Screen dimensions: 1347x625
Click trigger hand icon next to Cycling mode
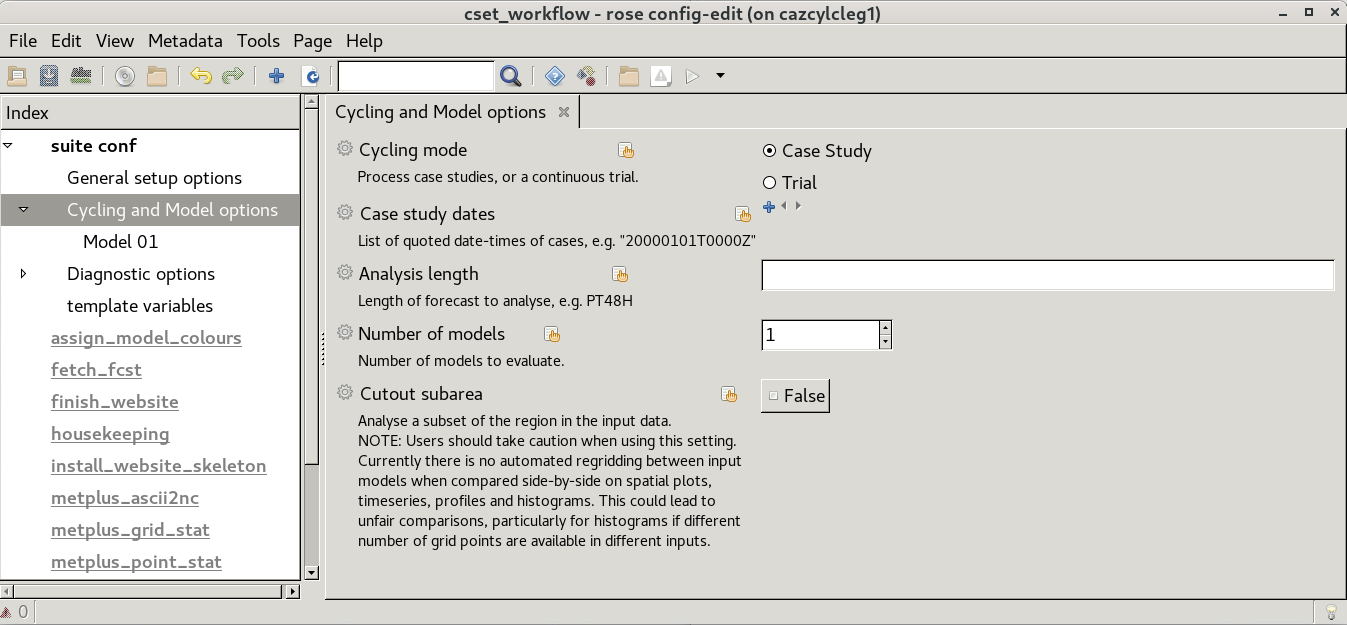(626, 151)
